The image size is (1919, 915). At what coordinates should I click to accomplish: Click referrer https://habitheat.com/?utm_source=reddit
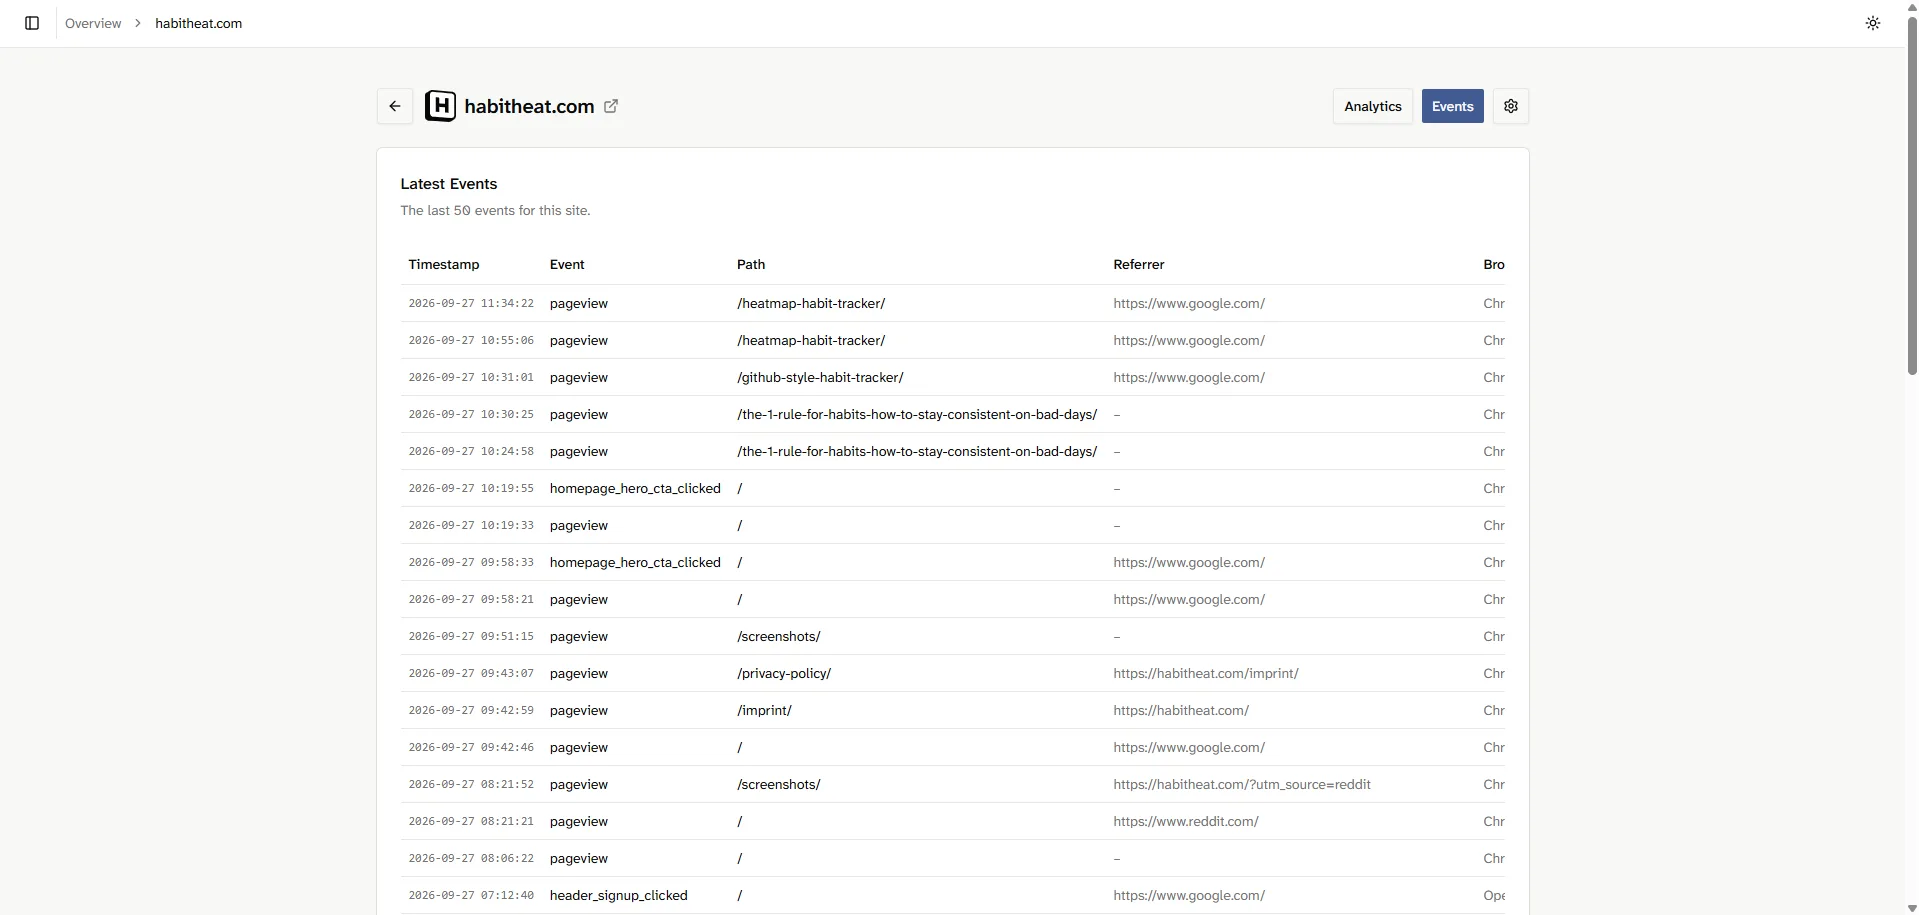click(1242, 784)
